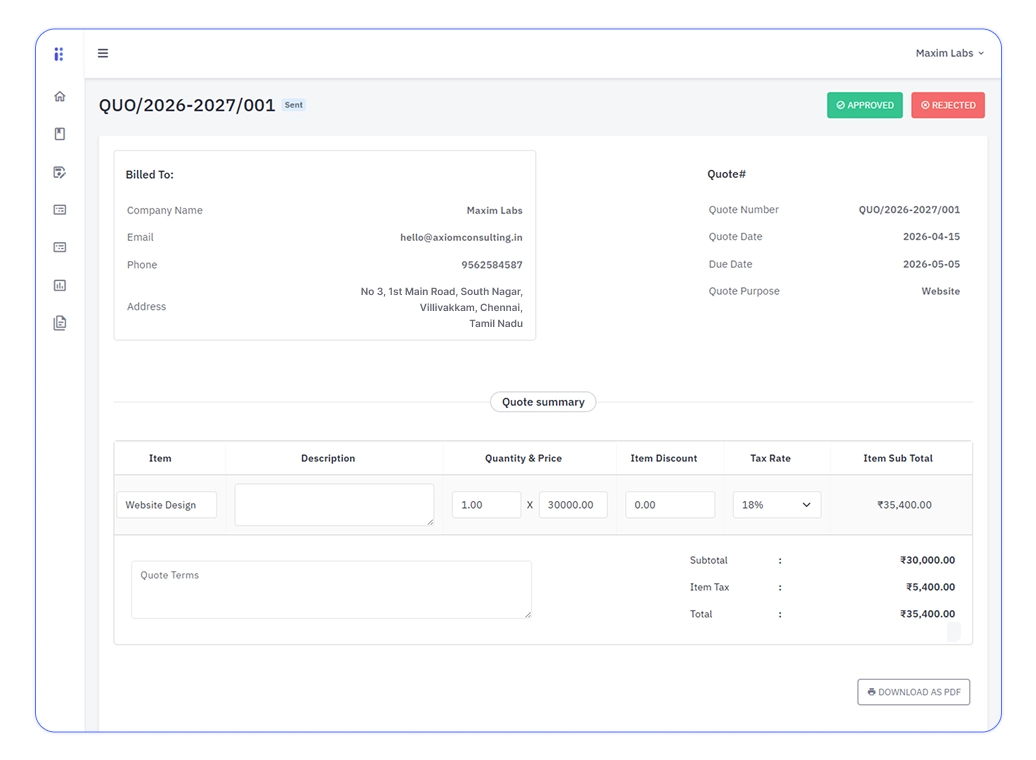Click the Quote Terms text area

click(x=331, y=589)
